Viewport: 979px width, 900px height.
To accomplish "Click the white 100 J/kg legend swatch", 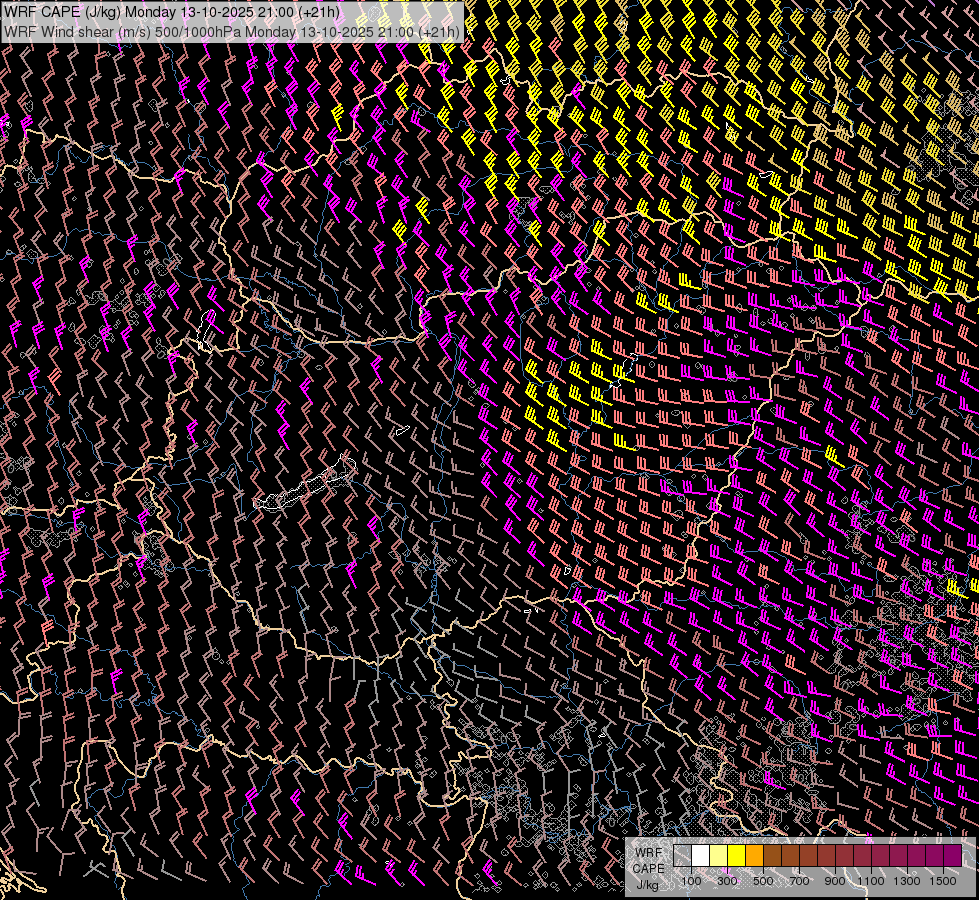I will pyautogui.click(x=701, y=855).
